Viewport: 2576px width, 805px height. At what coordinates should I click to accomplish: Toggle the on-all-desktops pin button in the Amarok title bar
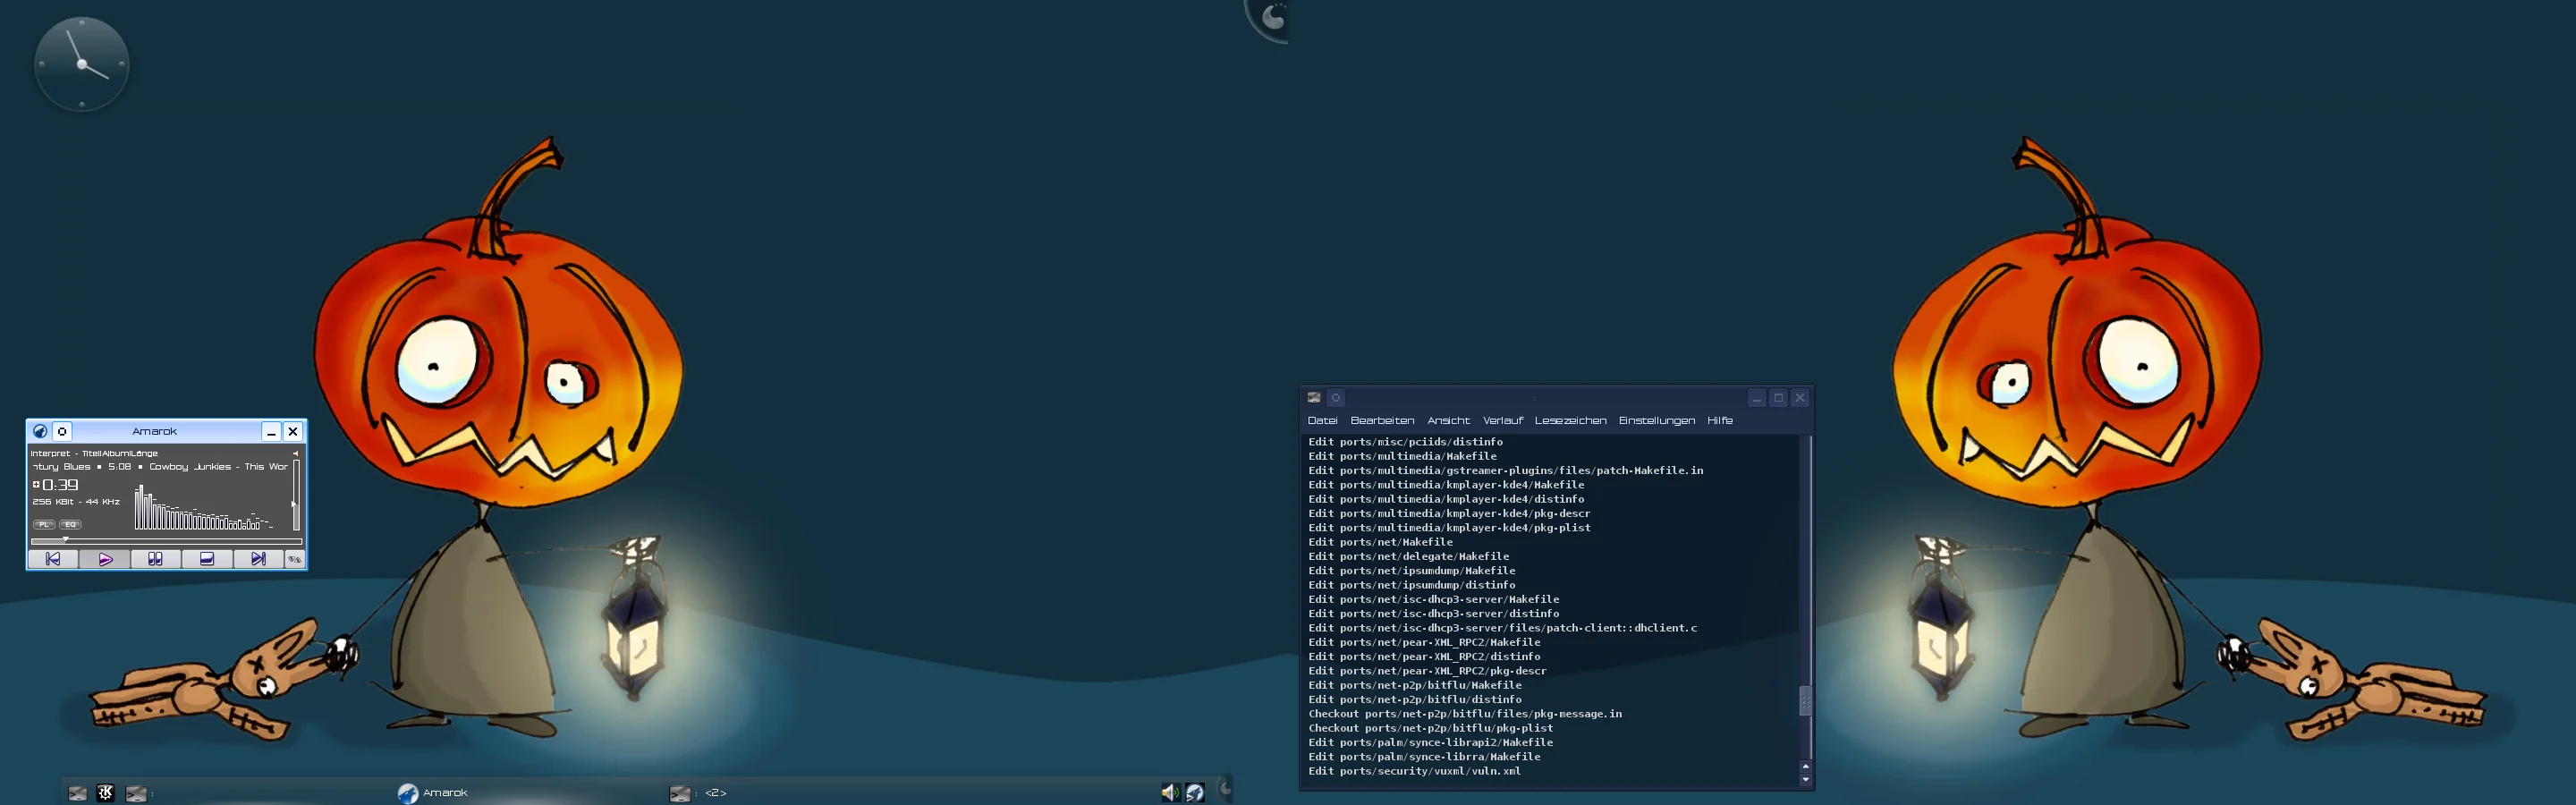coord(62,431)
